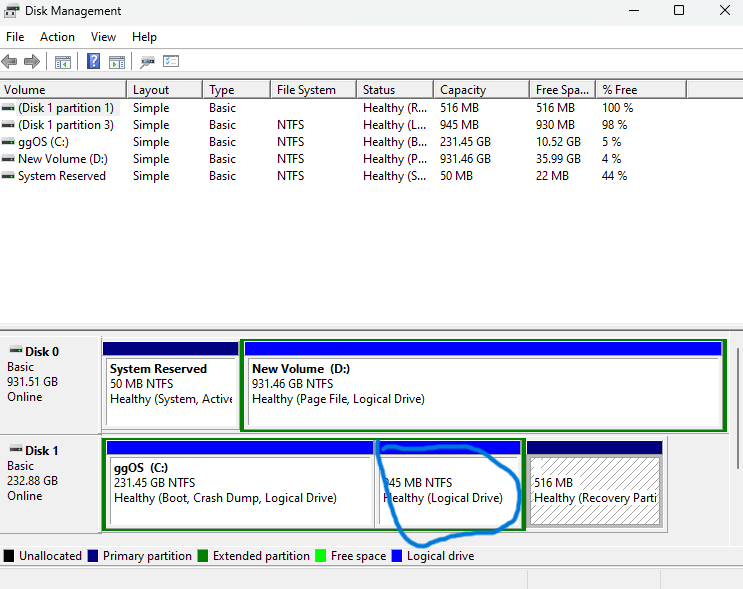Image resolution: width=743 pixels, height=589 pixels.
Task: Maximize the Disk Management window
Action: 679,10
